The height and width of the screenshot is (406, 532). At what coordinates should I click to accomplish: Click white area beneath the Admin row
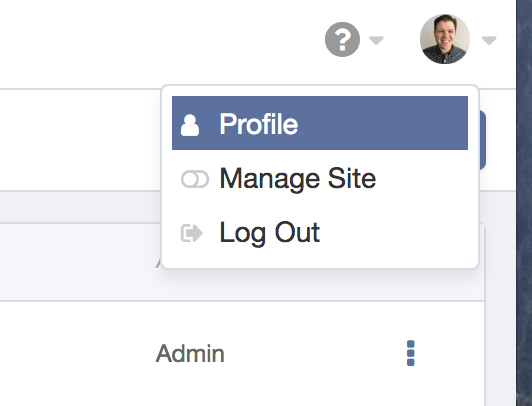(x=238, y=390)
